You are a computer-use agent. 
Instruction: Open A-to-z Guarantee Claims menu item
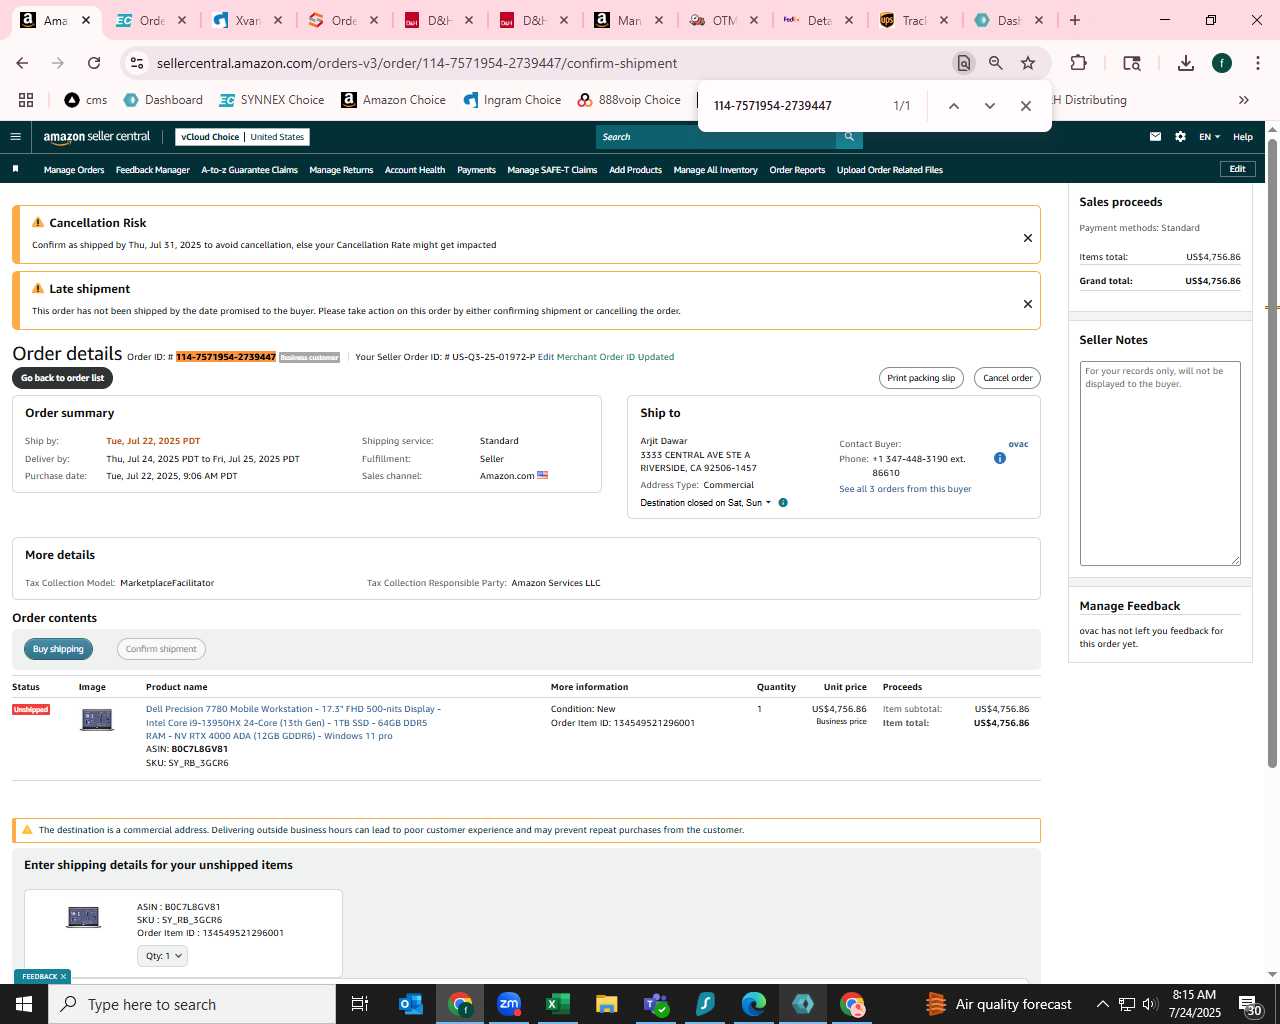[x=249, y=170]
